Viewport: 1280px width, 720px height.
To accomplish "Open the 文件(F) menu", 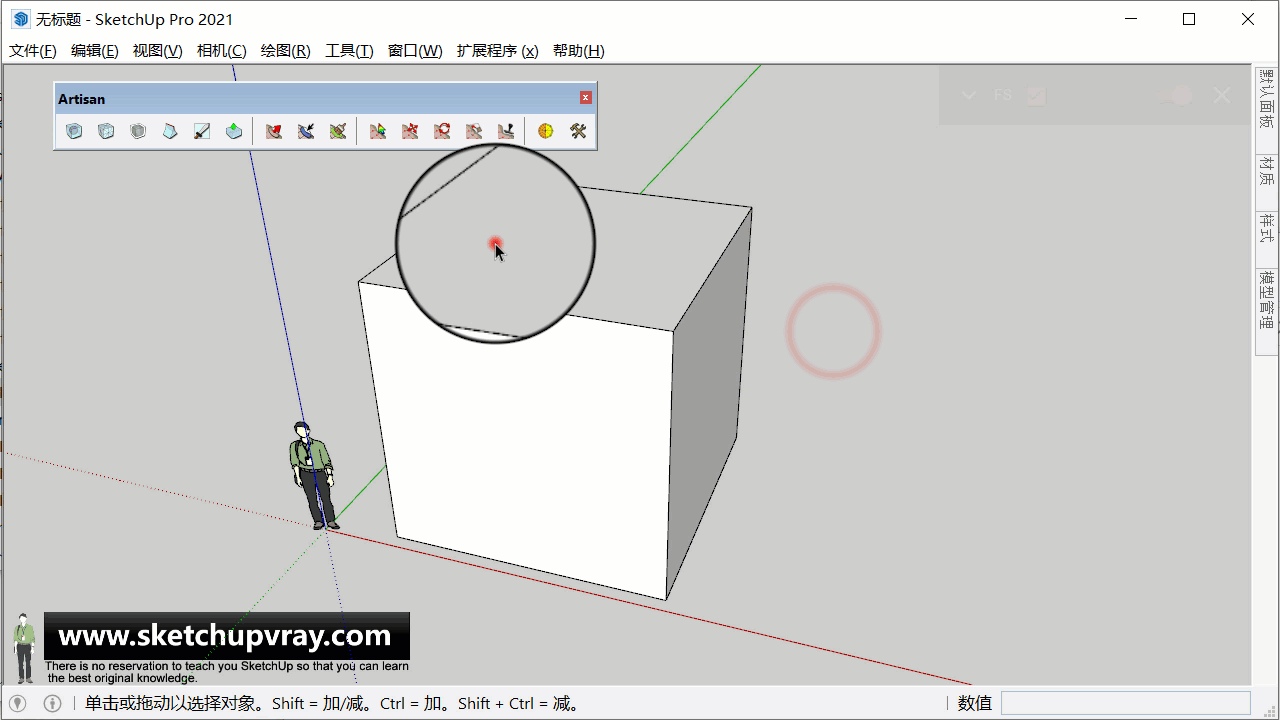I will click(x=33, y=51).
